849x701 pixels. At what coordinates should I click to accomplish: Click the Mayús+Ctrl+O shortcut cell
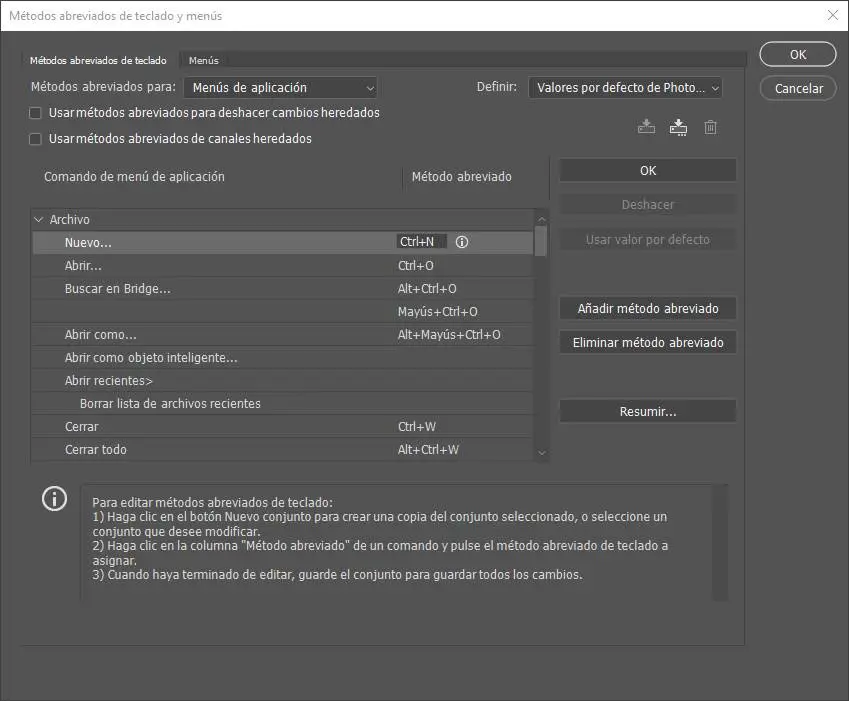(x=437, y=312)
